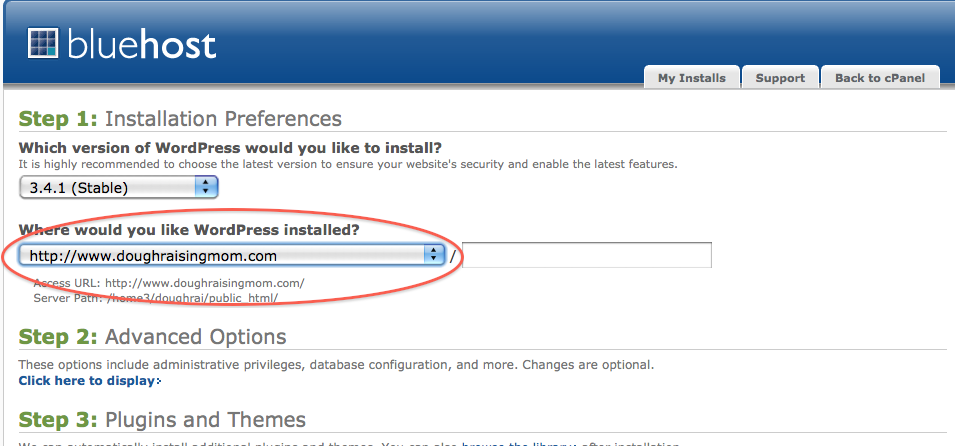Switch to the Support tab
The image size is (955, 446).
[780, 78]
